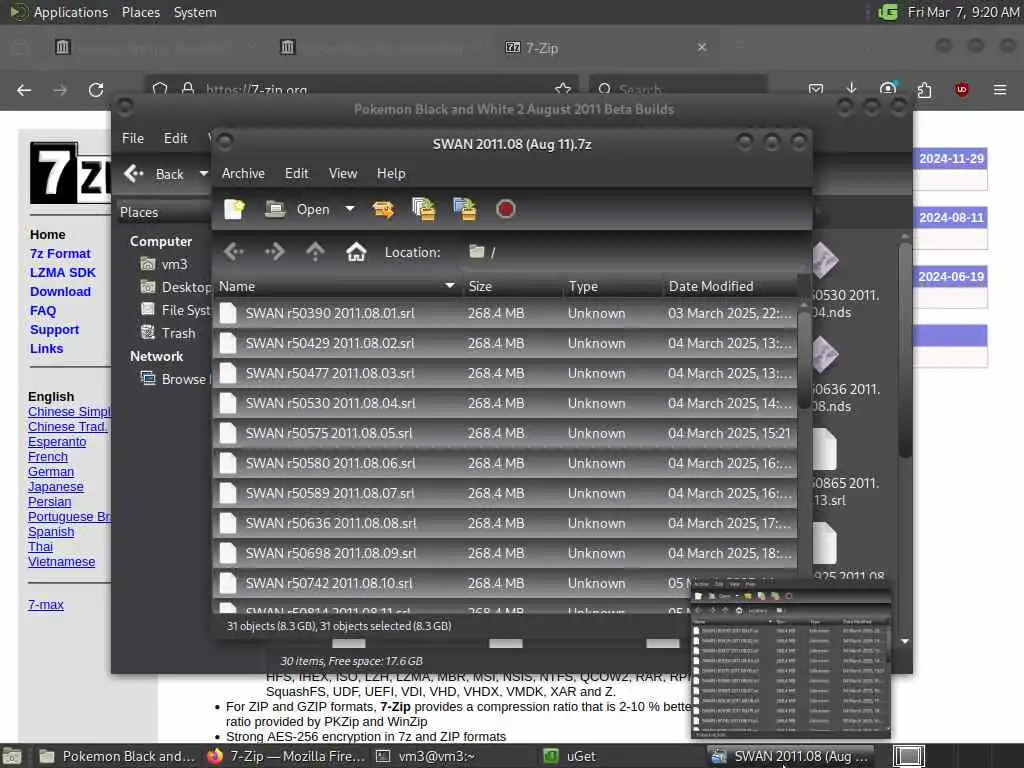Open Firefox downloads panel
The height and width of the screenshot is (768, 1024).
click(851, 89)
